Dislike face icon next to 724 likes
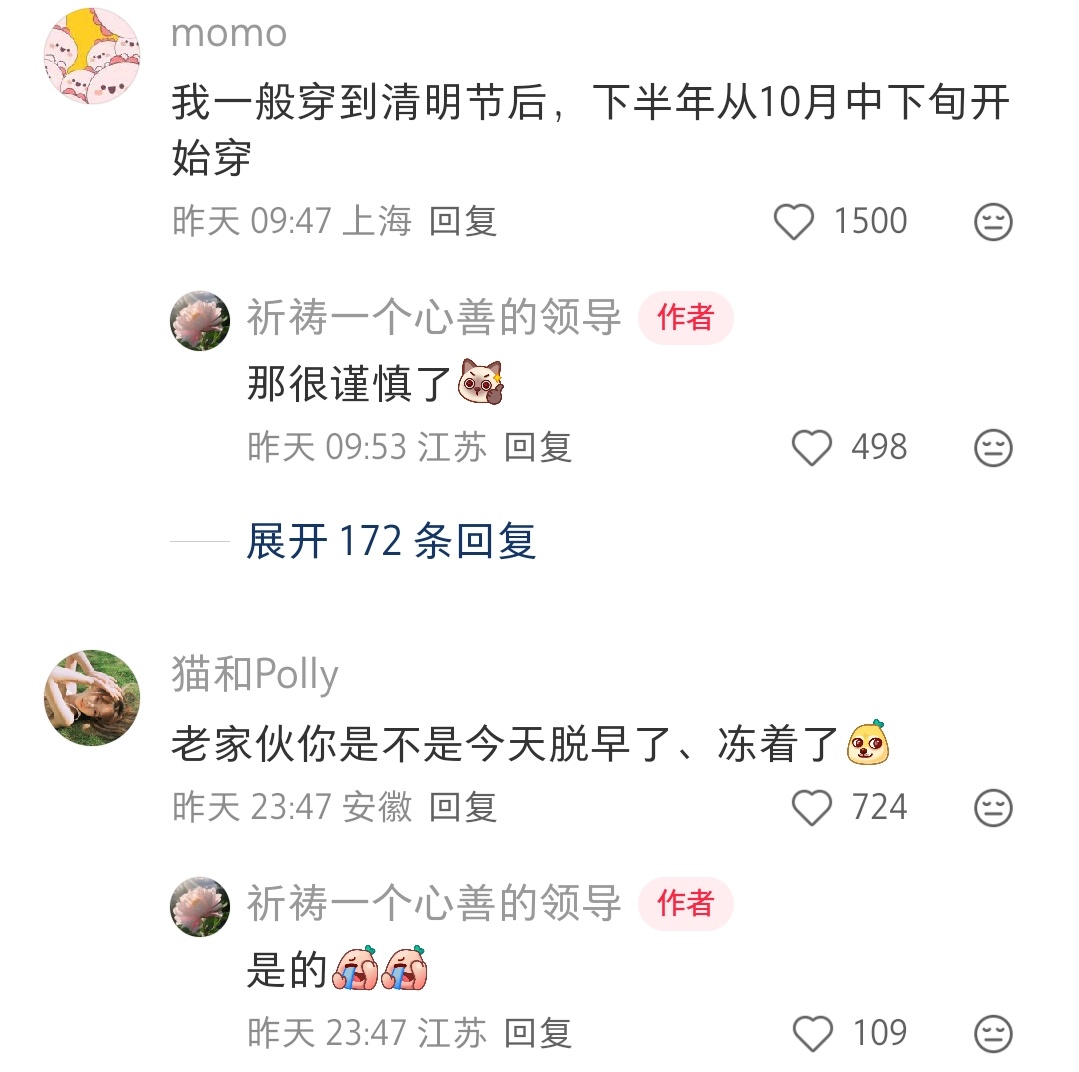This screenshot has width=1079, height=1072. [993, 807]
